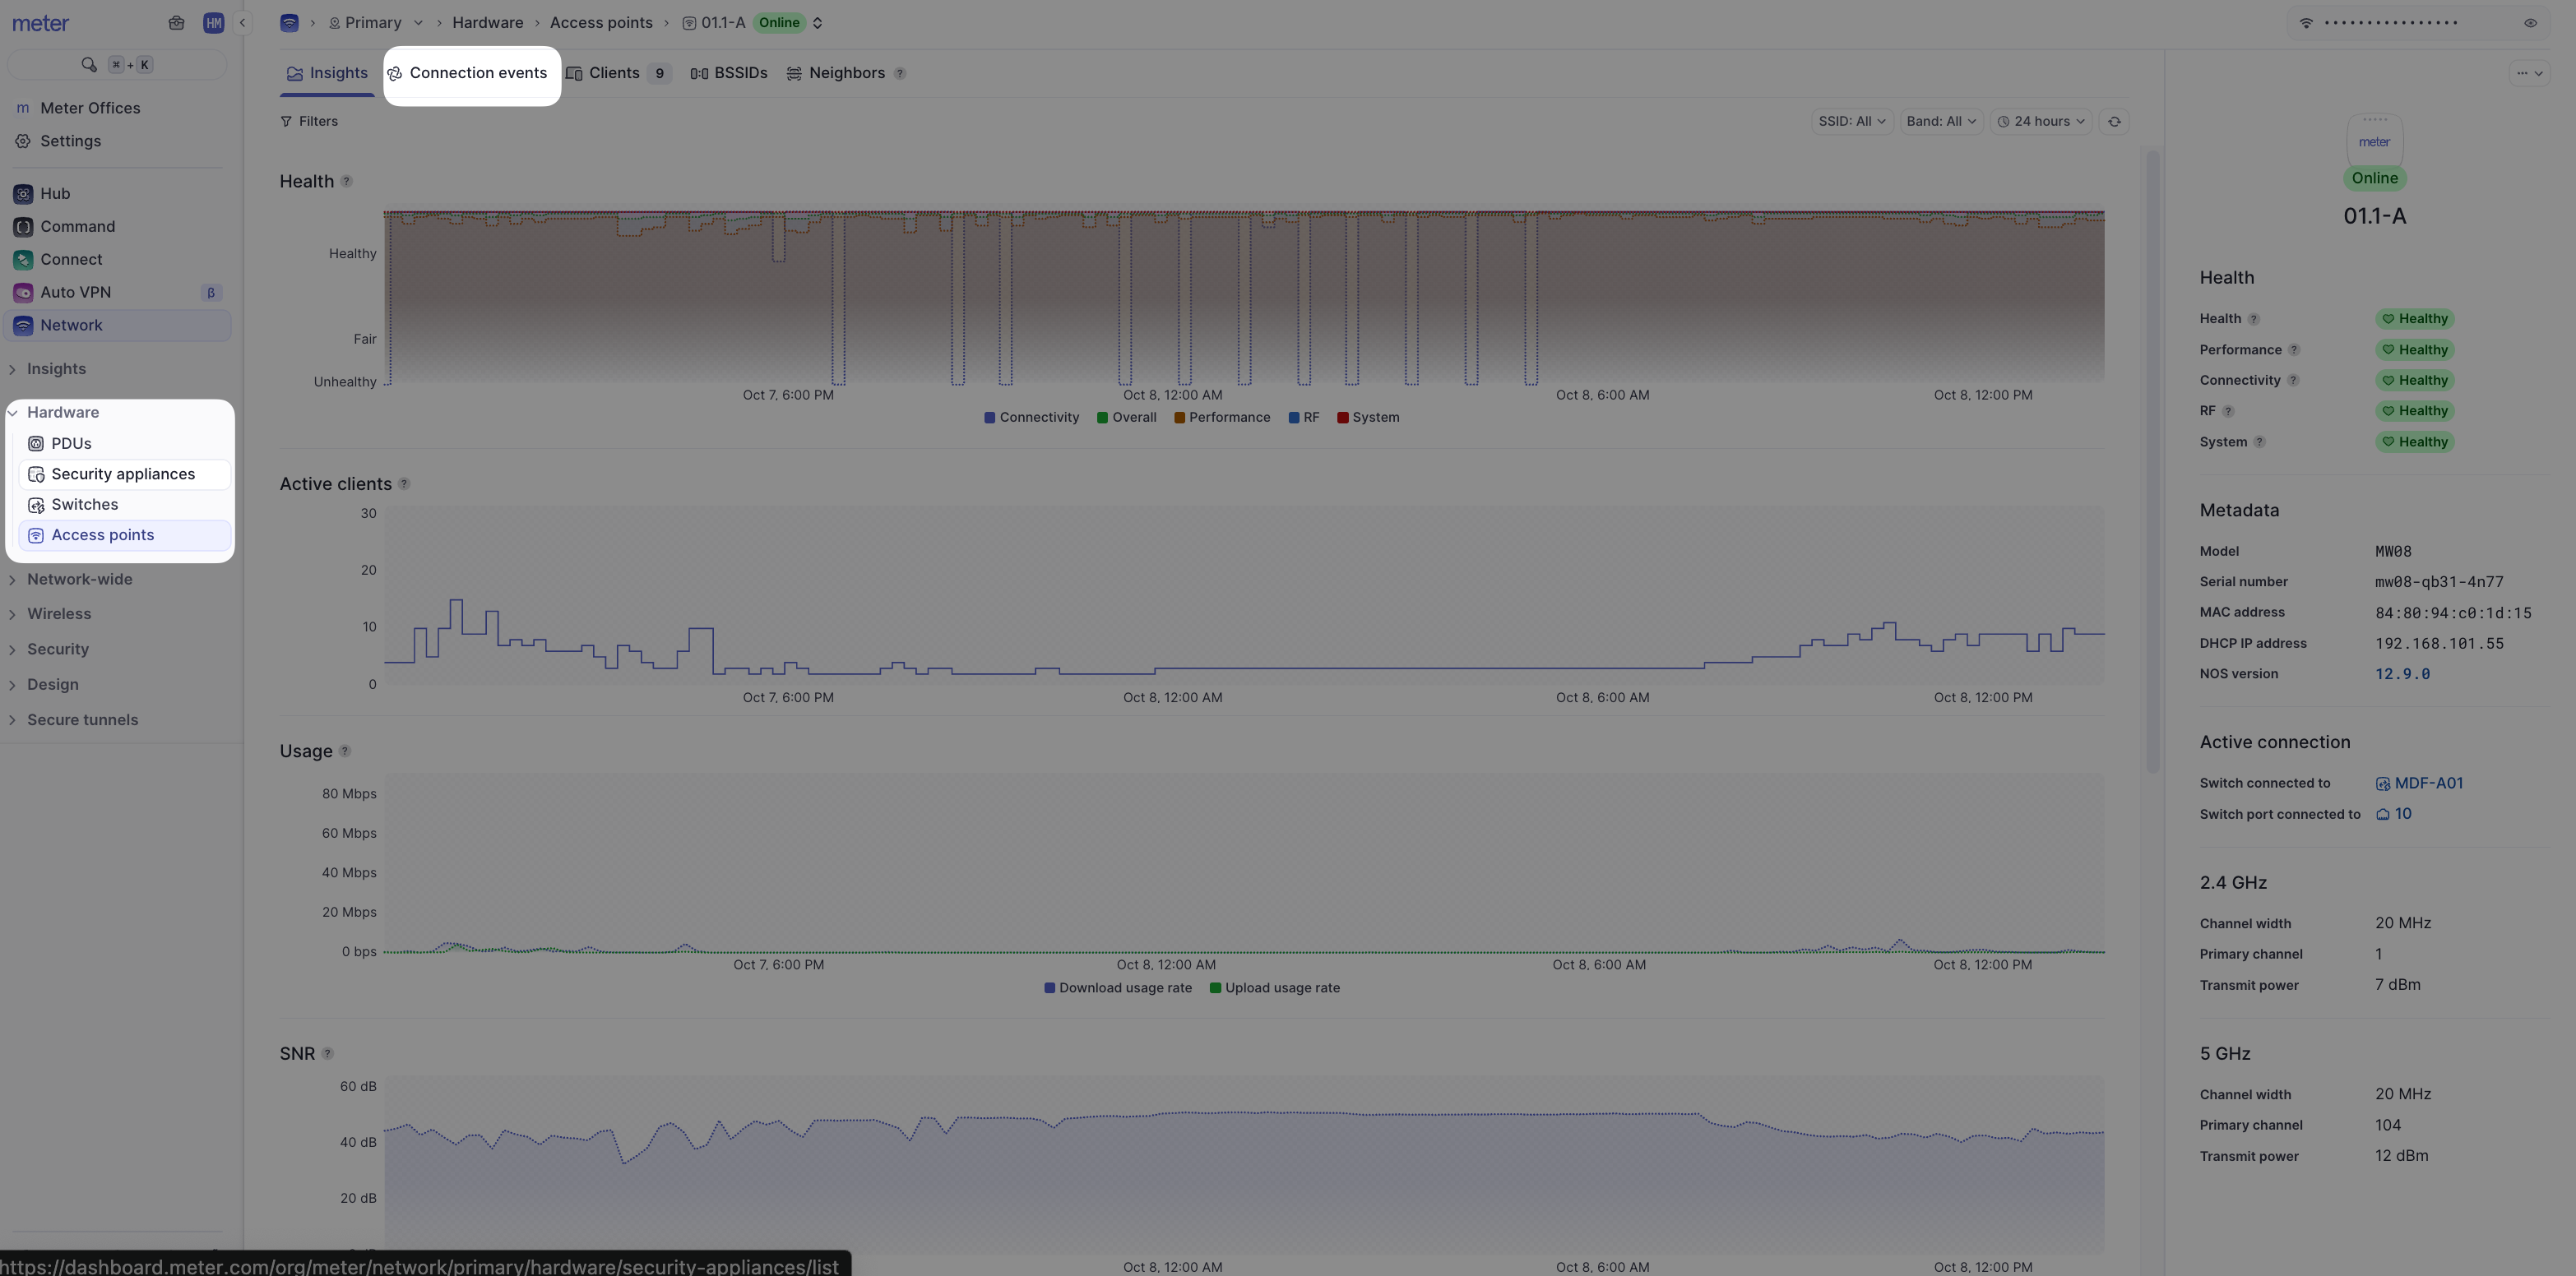Expand the Wireless sidebar section
The image size is (2576, 1276).
click(59, 614)
